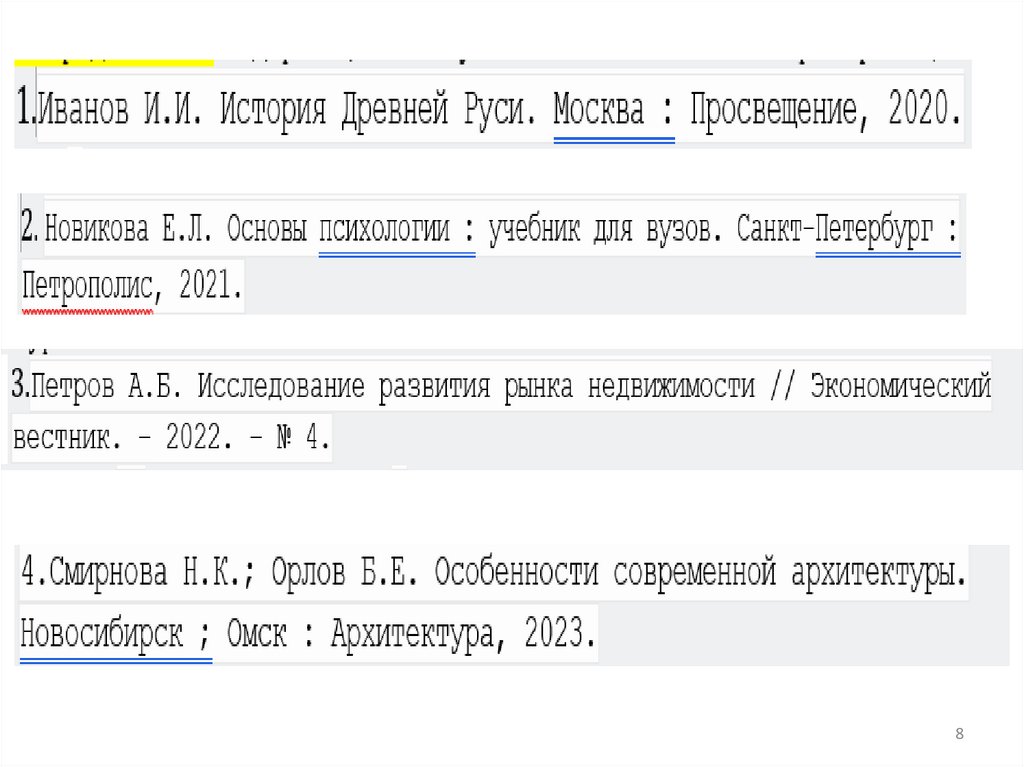
Task: Click 'Исследование развития рынка недвижимости' title
Action: click(x=476, y=386)
